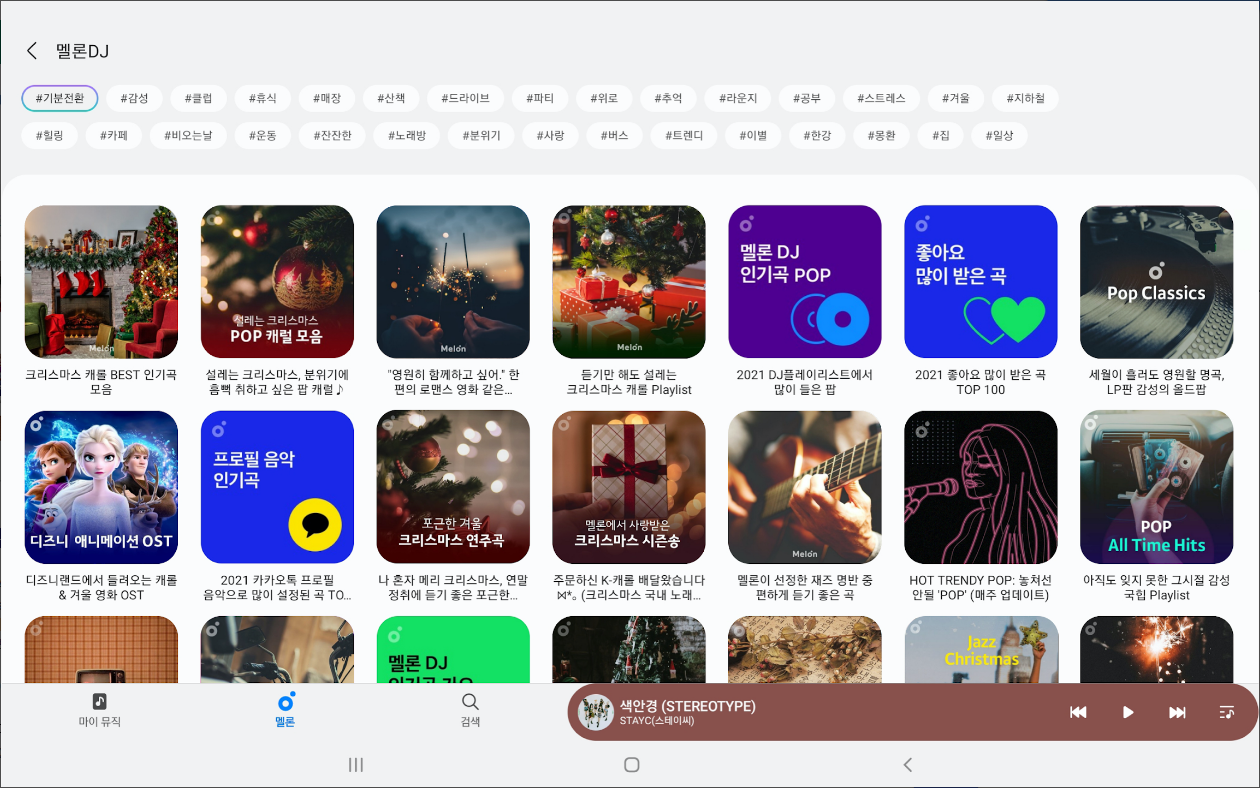Skip back to the previous track

1079,712
